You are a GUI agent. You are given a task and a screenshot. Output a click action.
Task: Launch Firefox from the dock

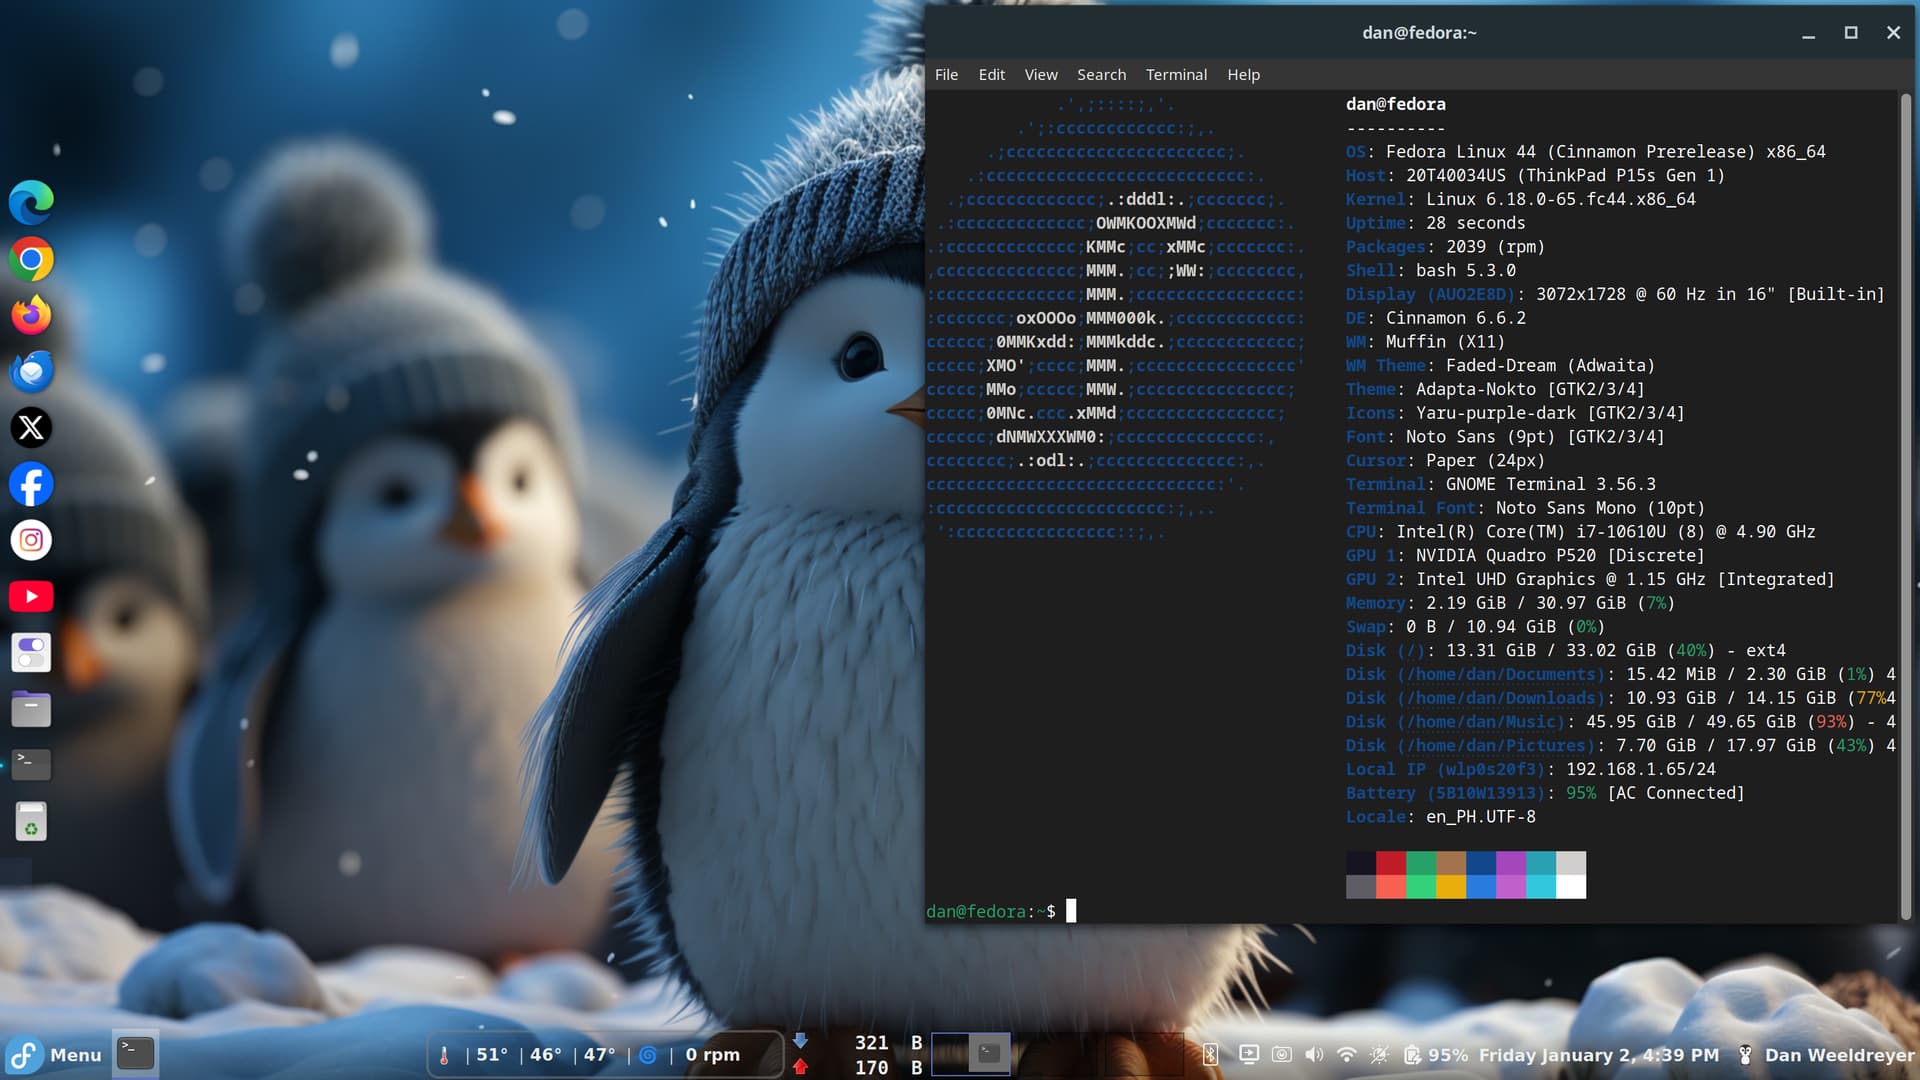31,315
